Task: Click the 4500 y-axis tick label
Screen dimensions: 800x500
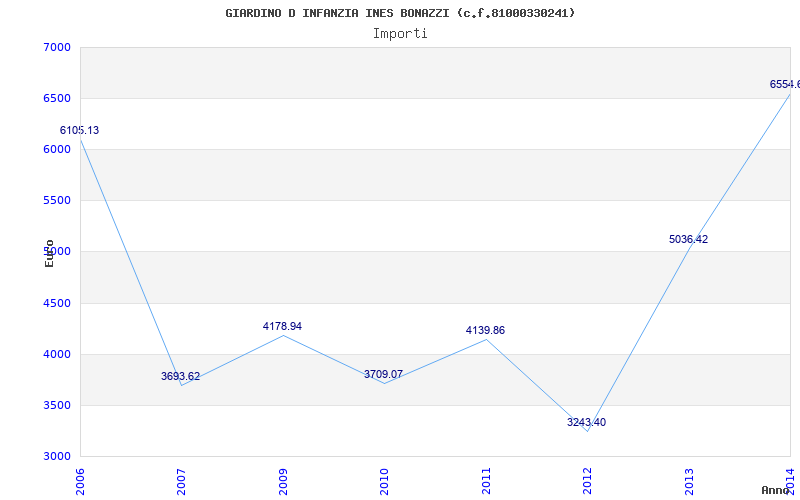Action: click(x=57, y=304)
